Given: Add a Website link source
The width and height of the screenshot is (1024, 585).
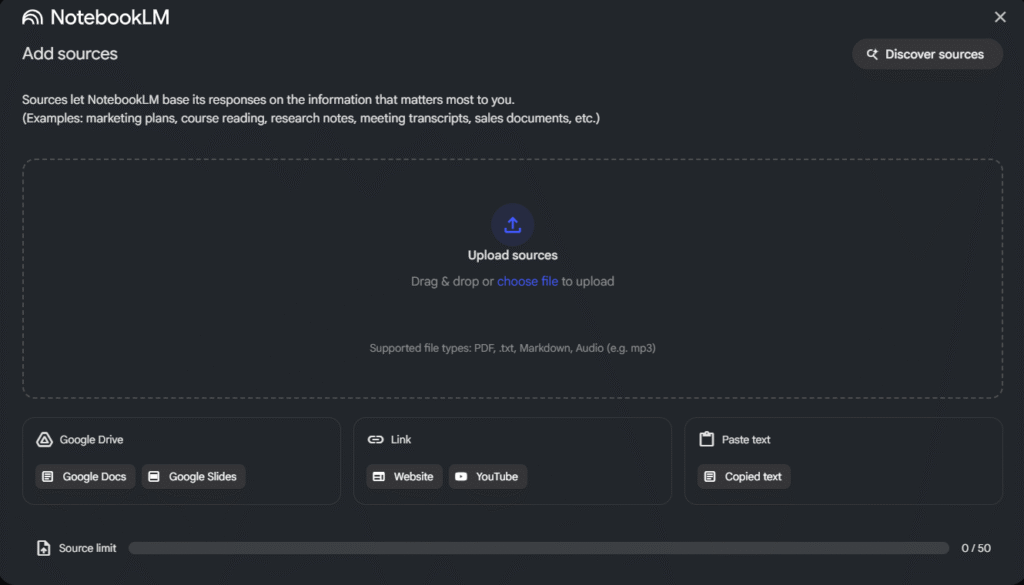Looking at the screenshot, I should pos(404,477).
